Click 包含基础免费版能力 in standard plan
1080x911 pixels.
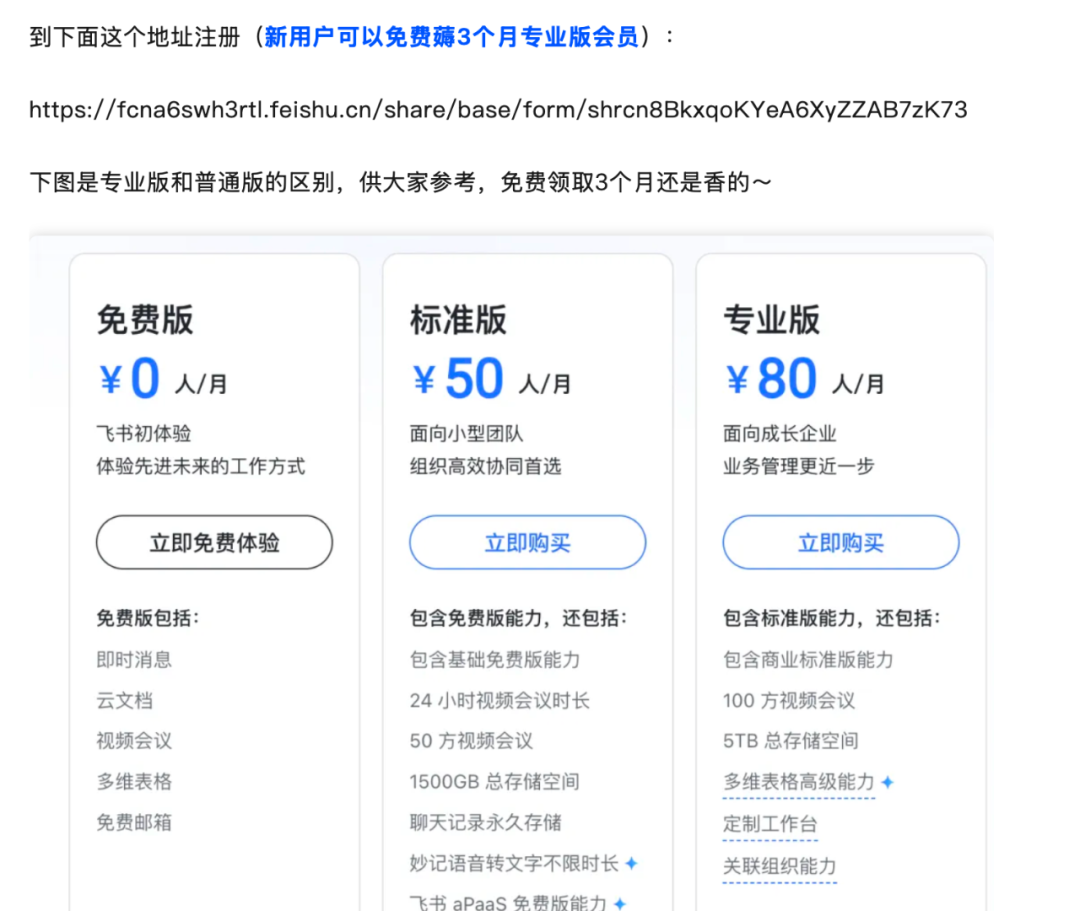[495, 660]
